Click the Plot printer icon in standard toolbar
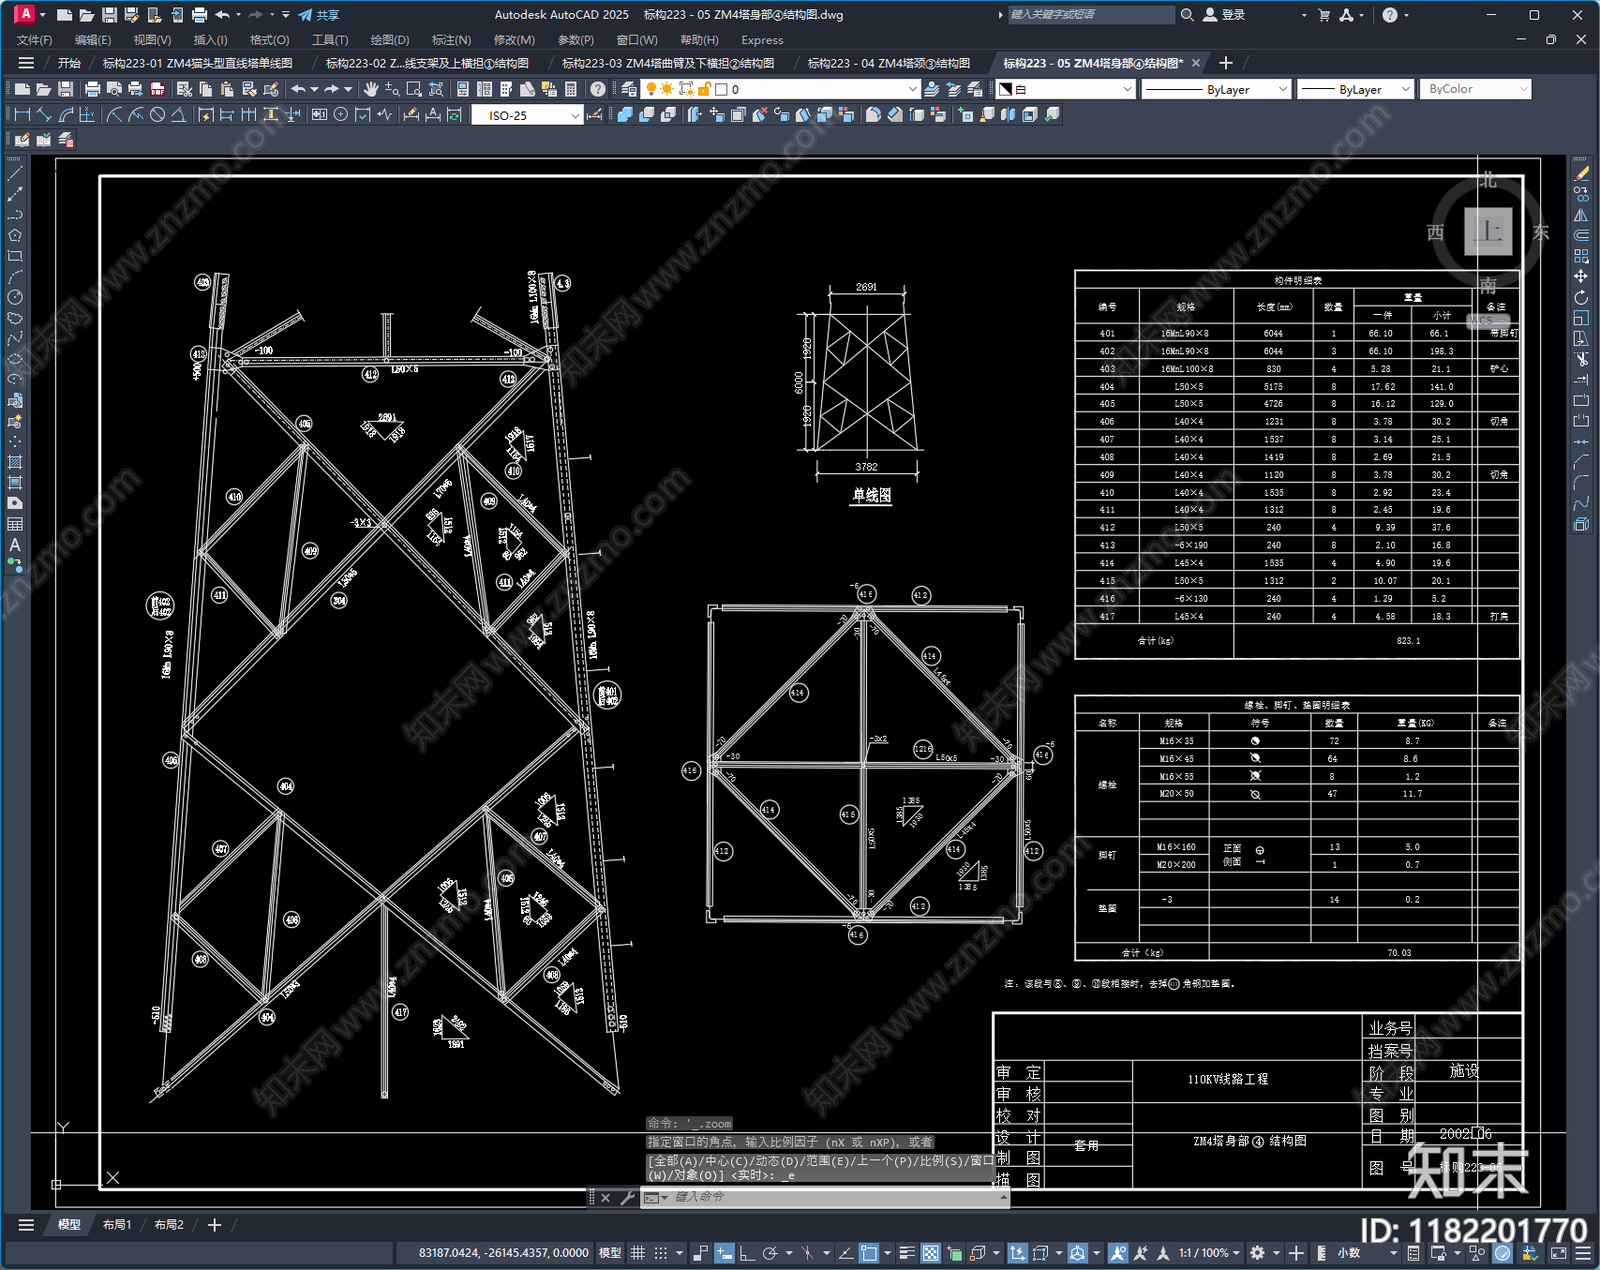This screenshot has height=1270, width=1600. [92, 89]
